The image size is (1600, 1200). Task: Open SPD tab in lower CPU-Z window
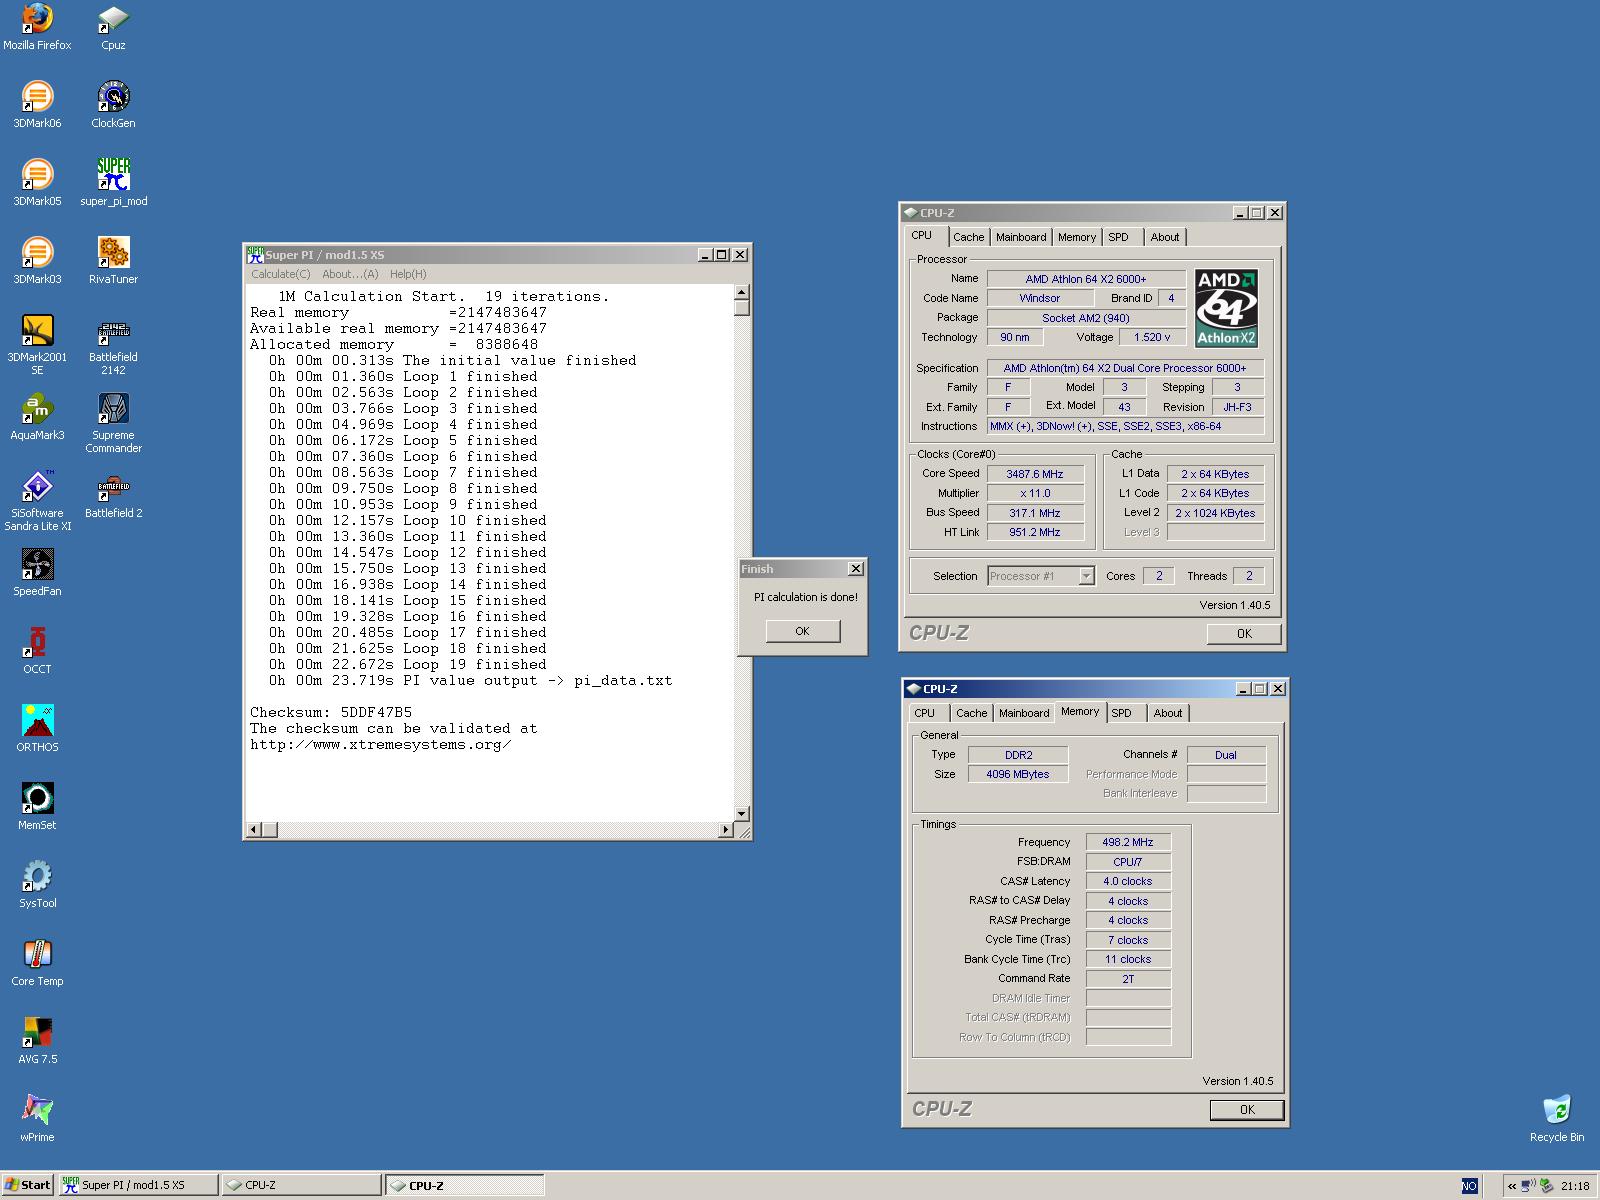[x=1122, y=713]
